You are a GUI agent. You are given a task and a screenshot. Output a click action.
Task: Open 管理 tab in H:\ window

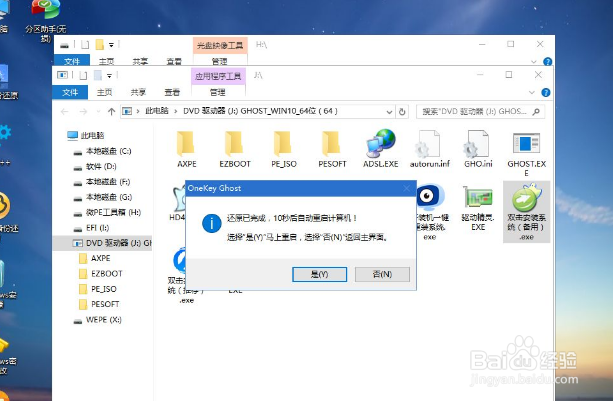pos(220,61)
